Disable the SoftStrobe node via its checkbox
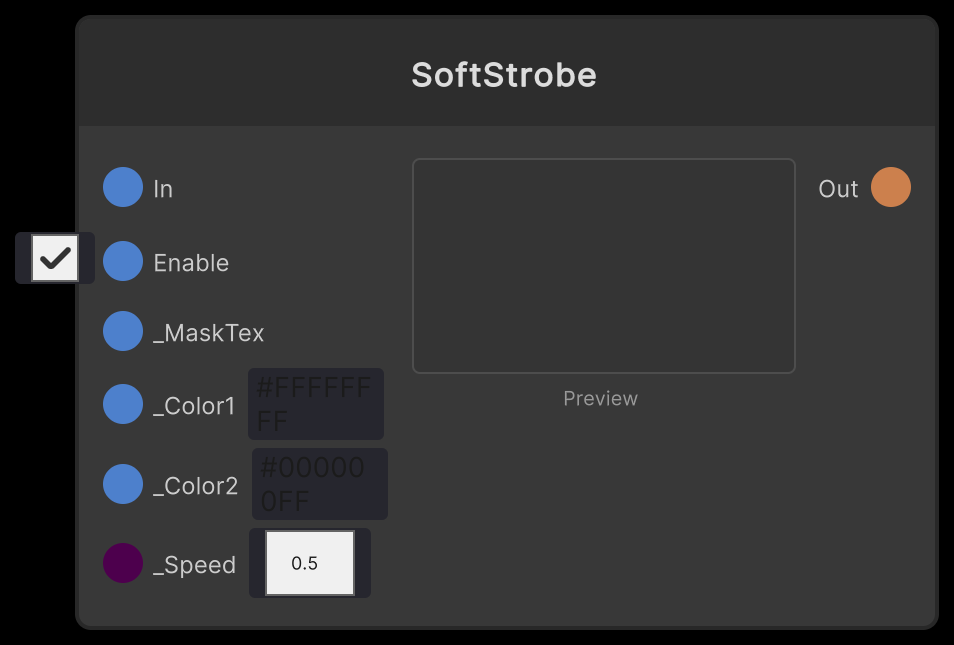Image resolution: width=954 pixels, height=645 pixels. pos(55,258)
